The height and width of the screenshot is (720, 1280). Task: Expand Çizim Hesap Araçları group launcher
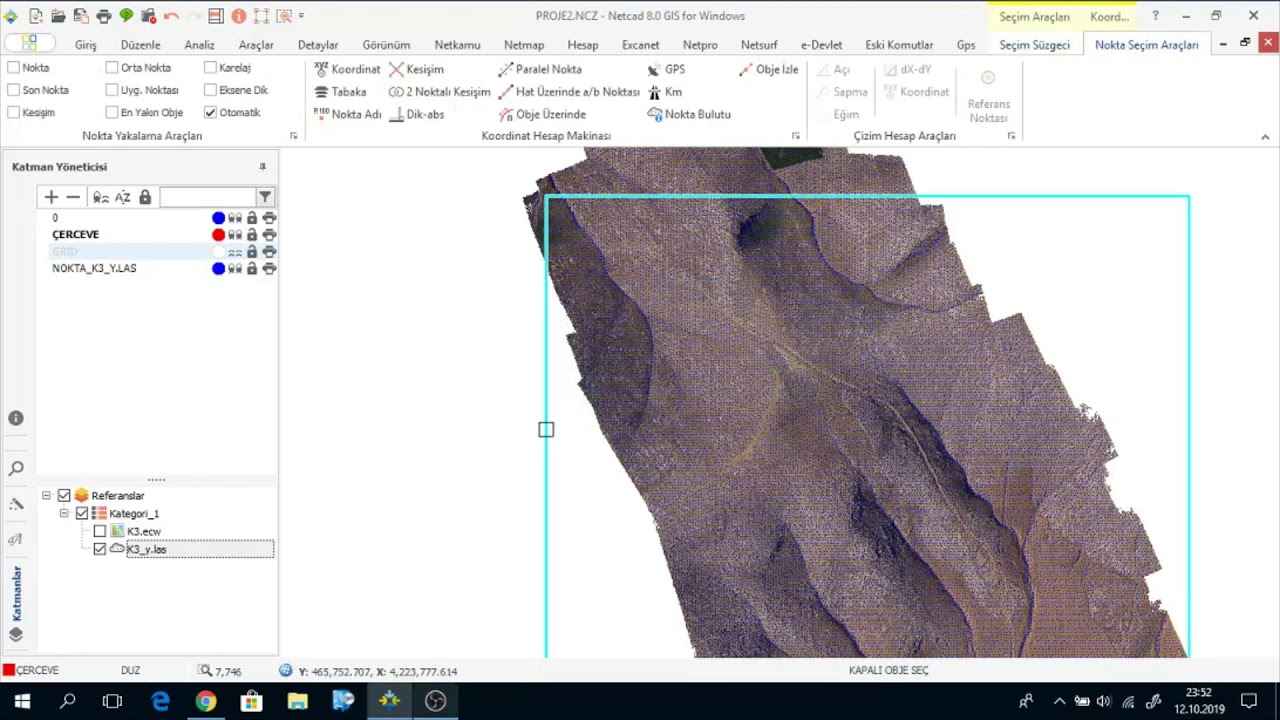click(1011, 136)
